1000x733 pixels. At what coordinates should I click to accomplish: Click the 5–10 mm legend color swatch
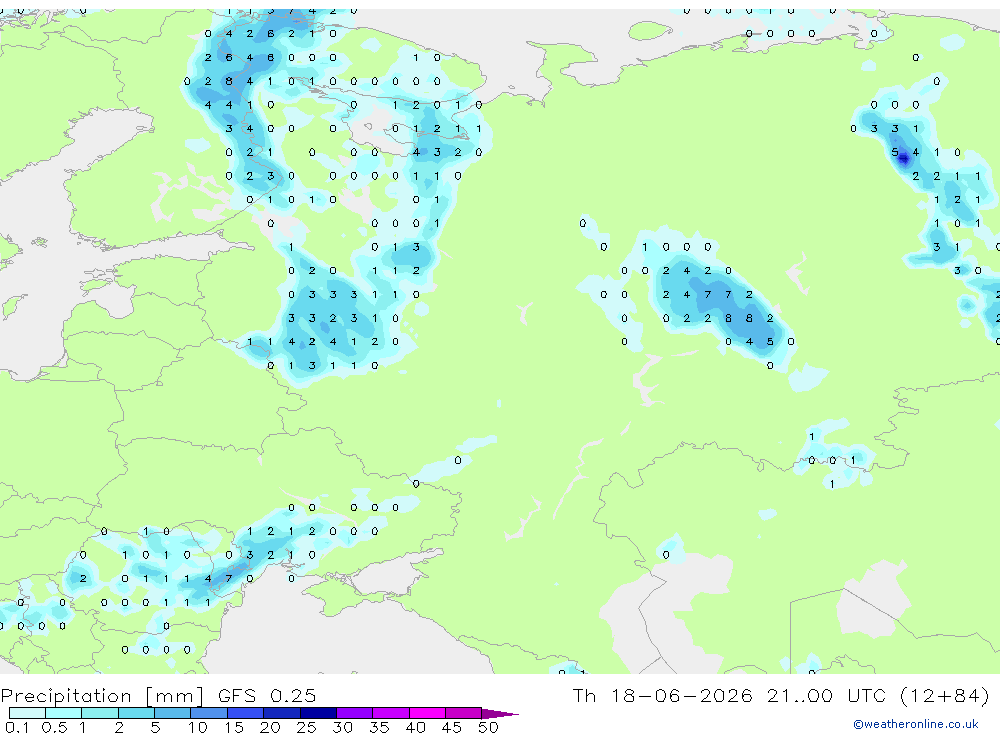[172, 713]
